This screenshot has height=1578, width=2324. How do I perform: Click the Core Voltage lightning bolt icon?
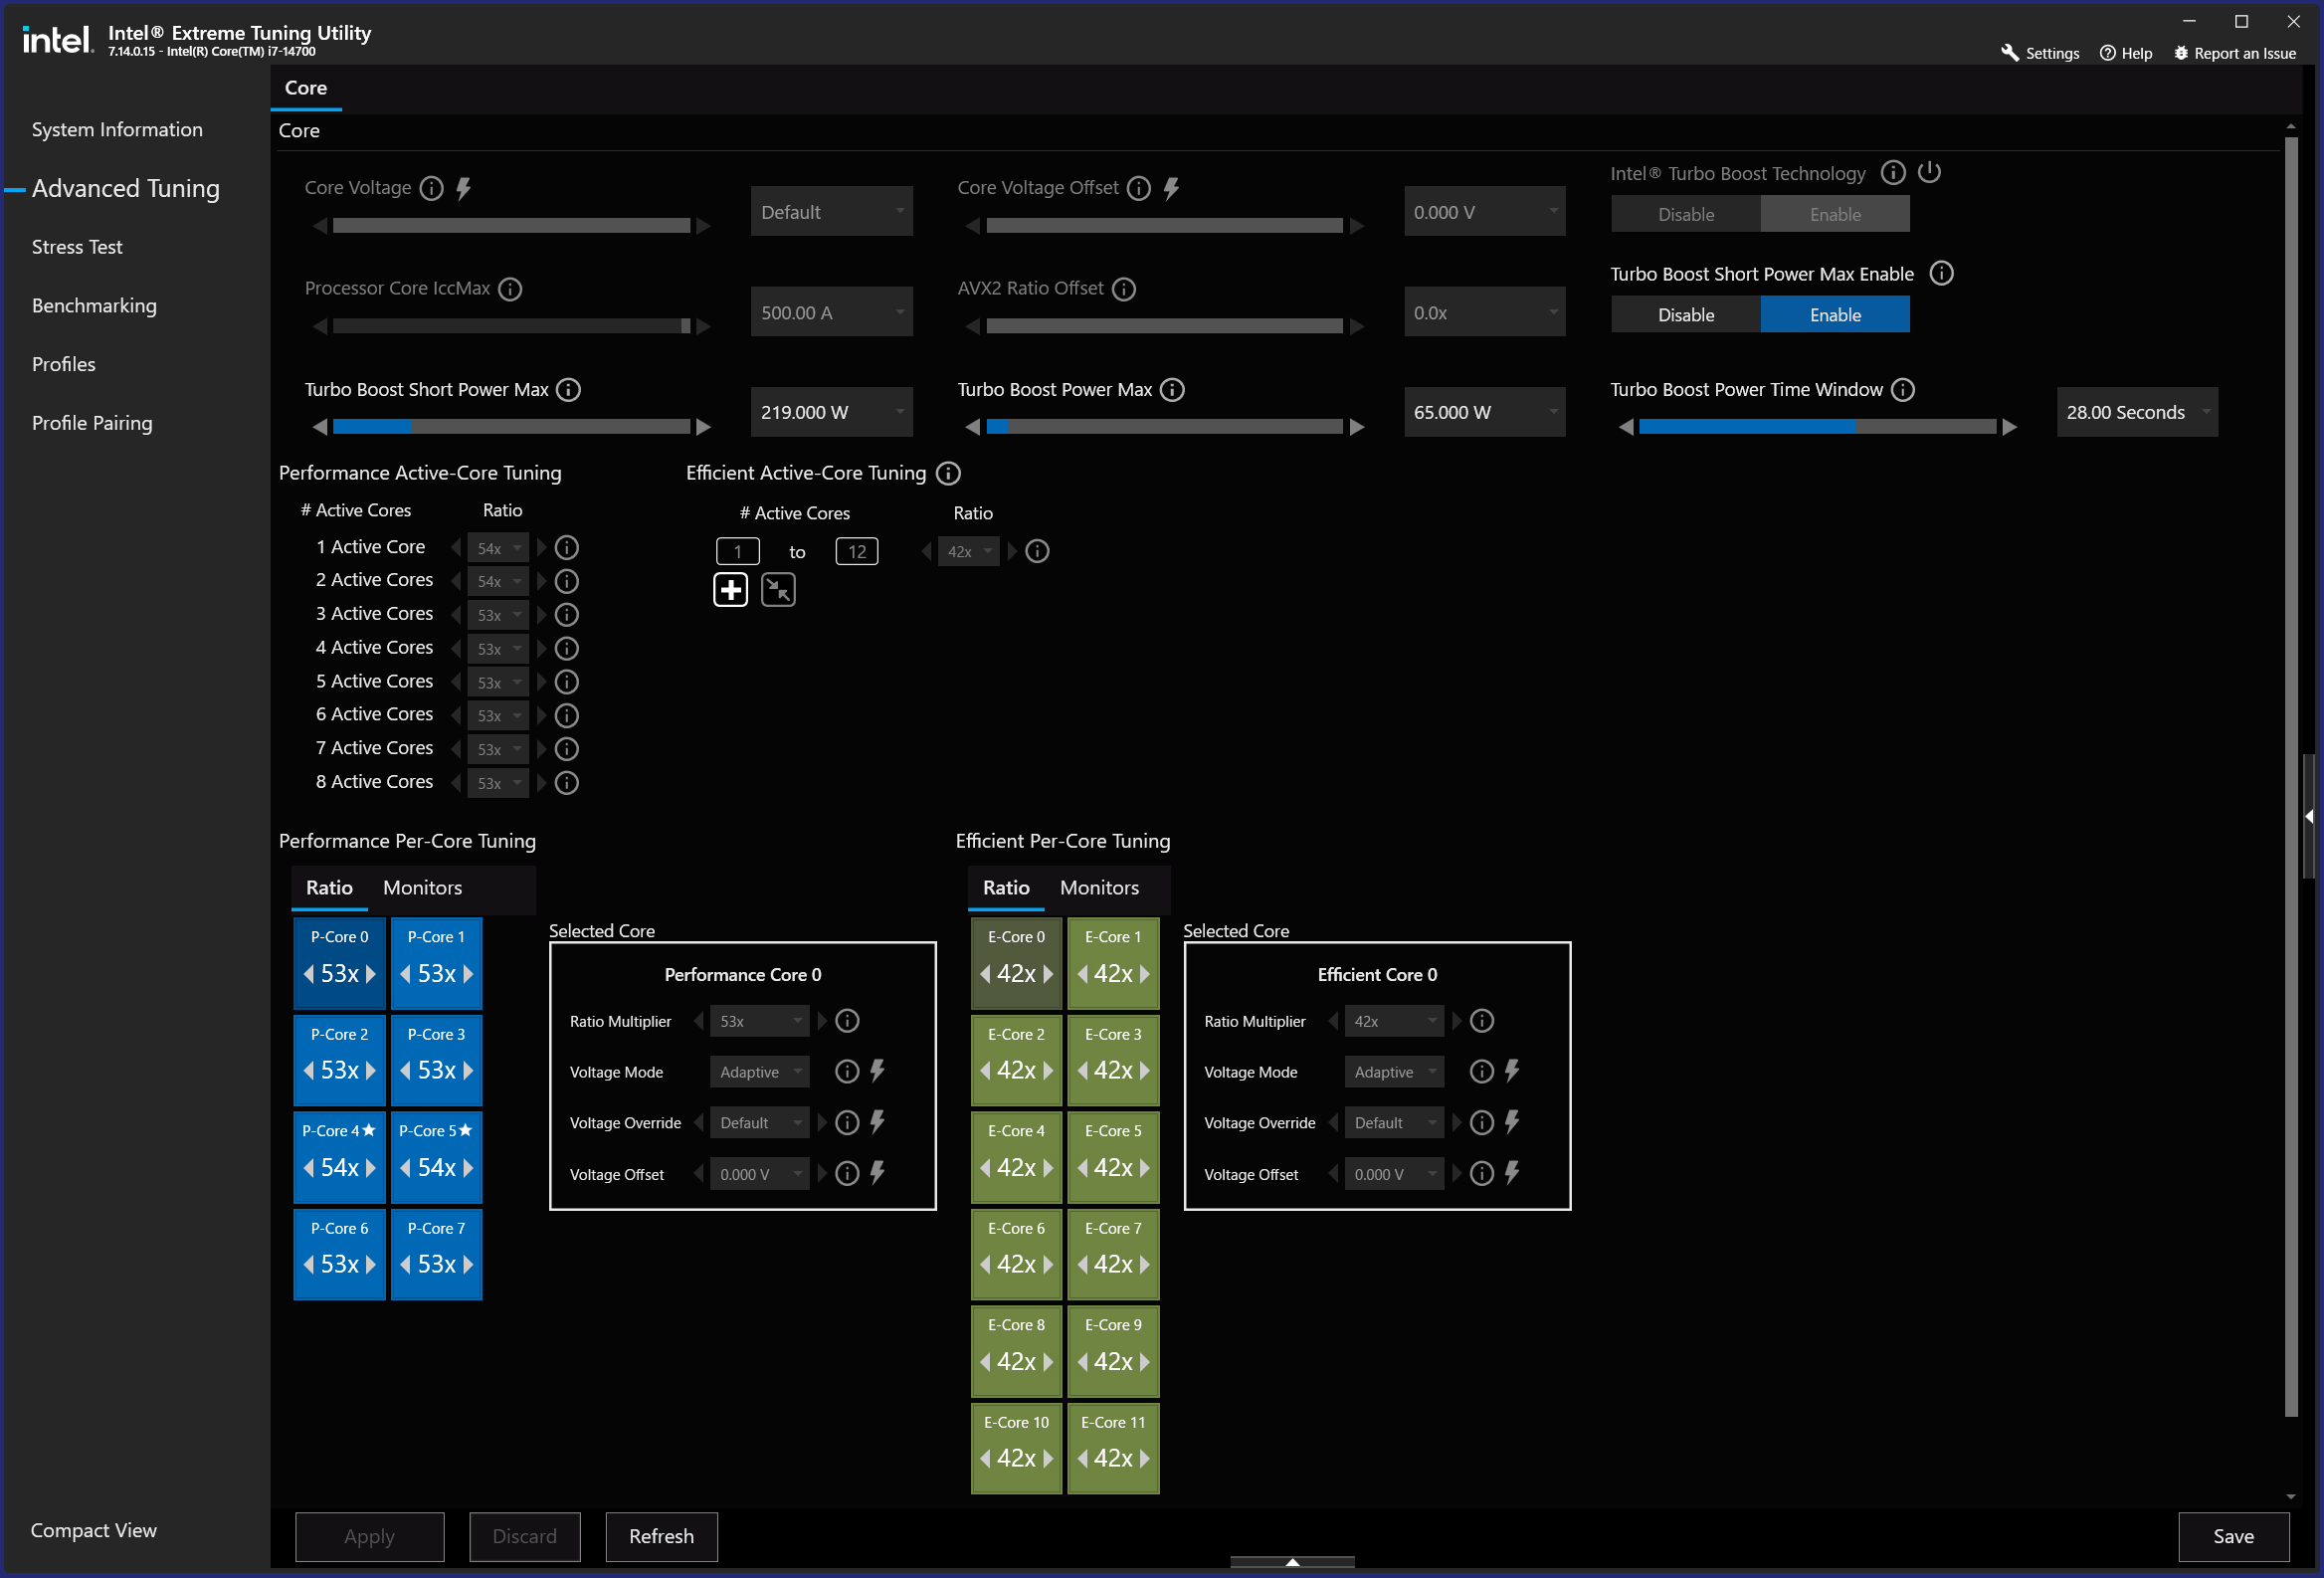click(x=463, y=188)
